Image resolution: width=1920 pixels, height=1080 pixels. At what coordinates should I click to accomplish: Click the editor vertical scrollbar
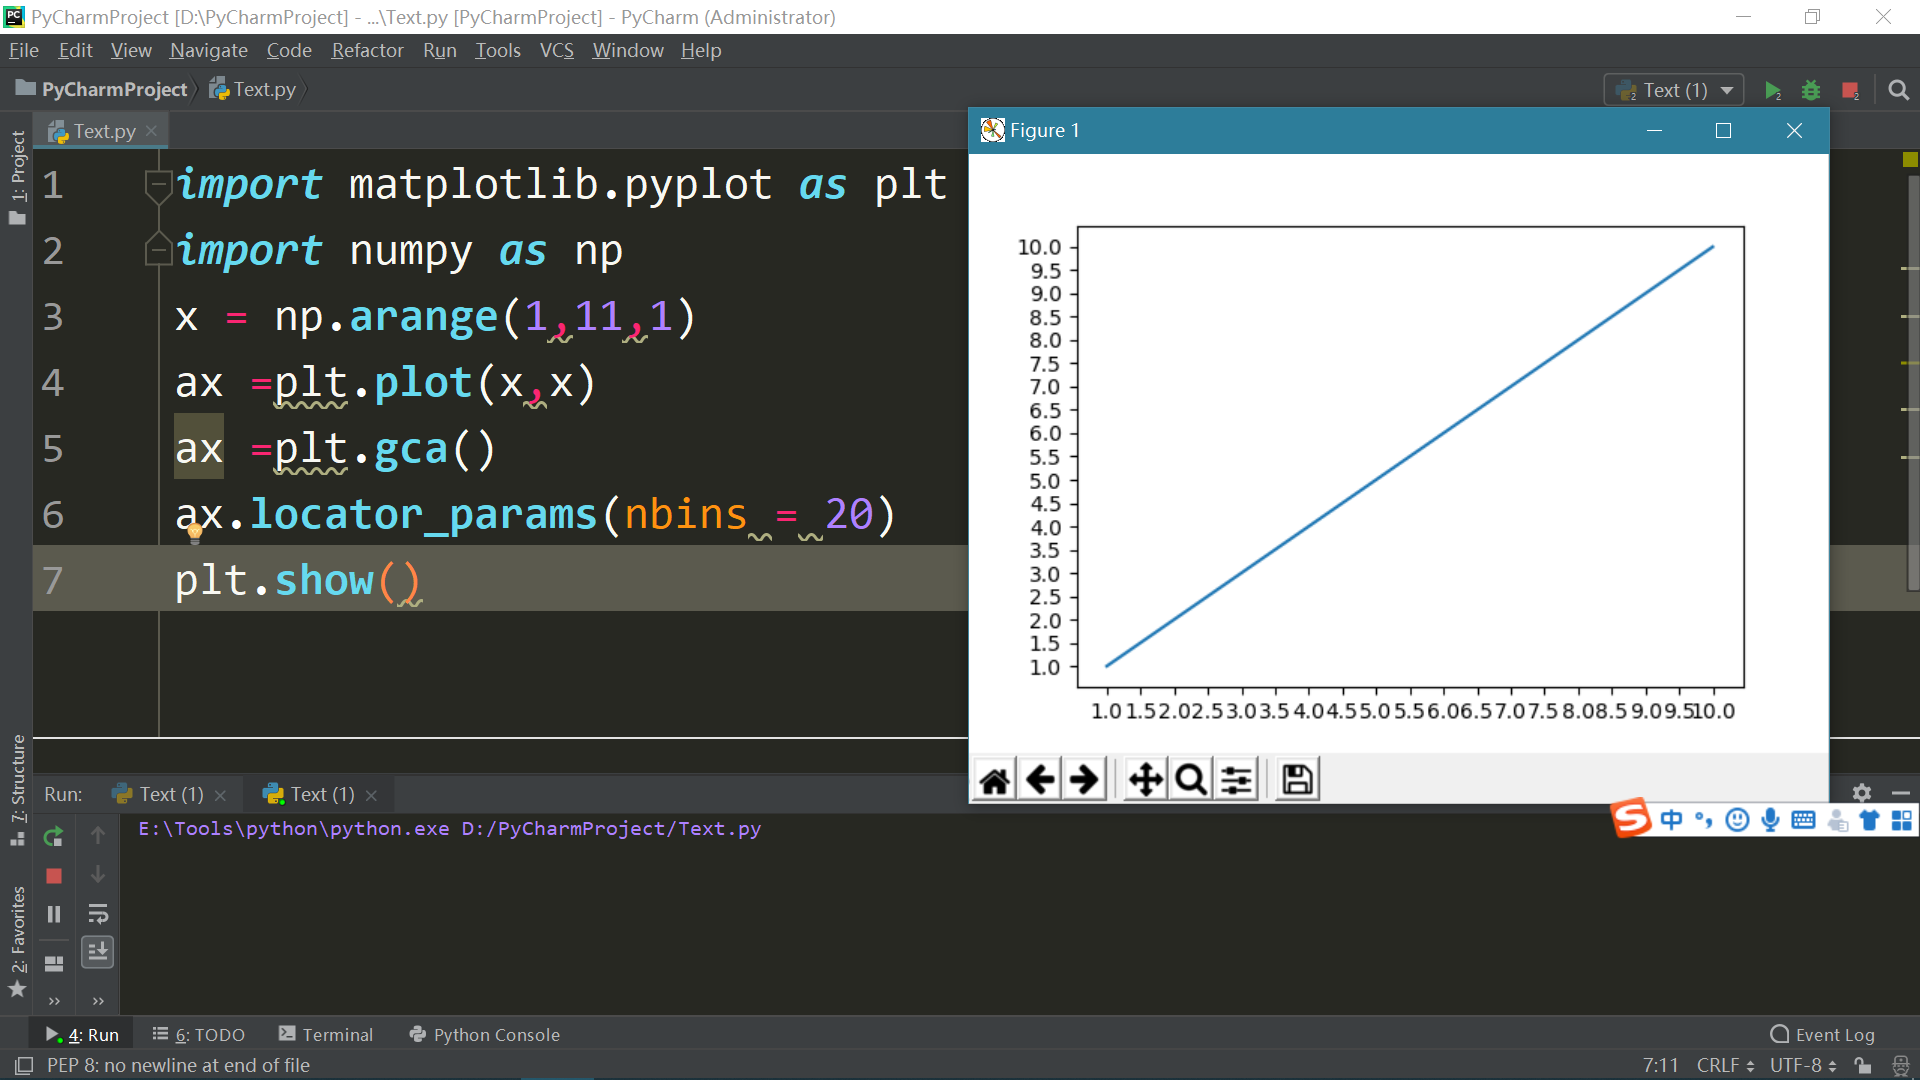pos(1913,380)
